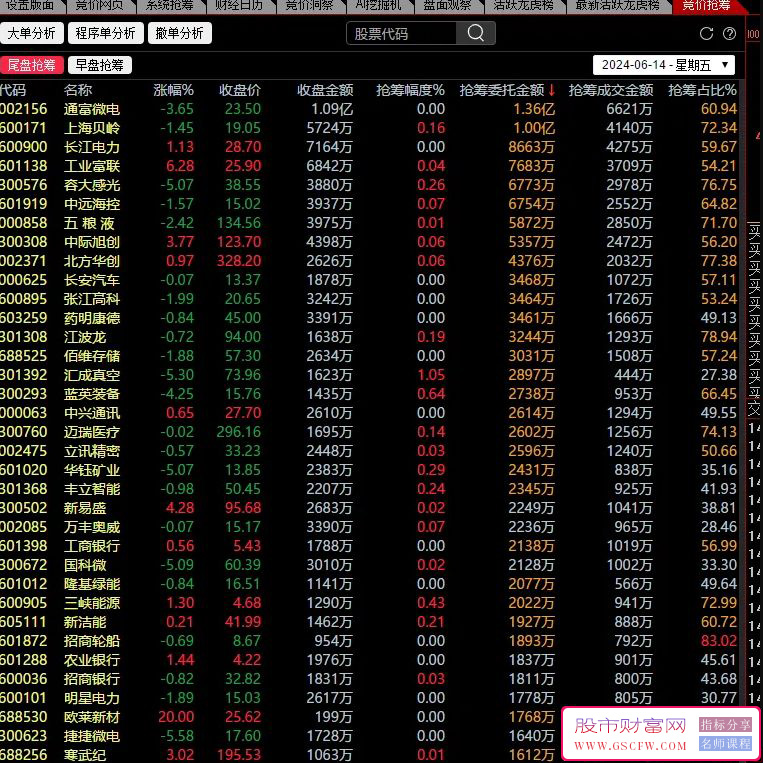Focus the 股票代码 search field
Screen dimensions: 763x763
tap(401, 34)
